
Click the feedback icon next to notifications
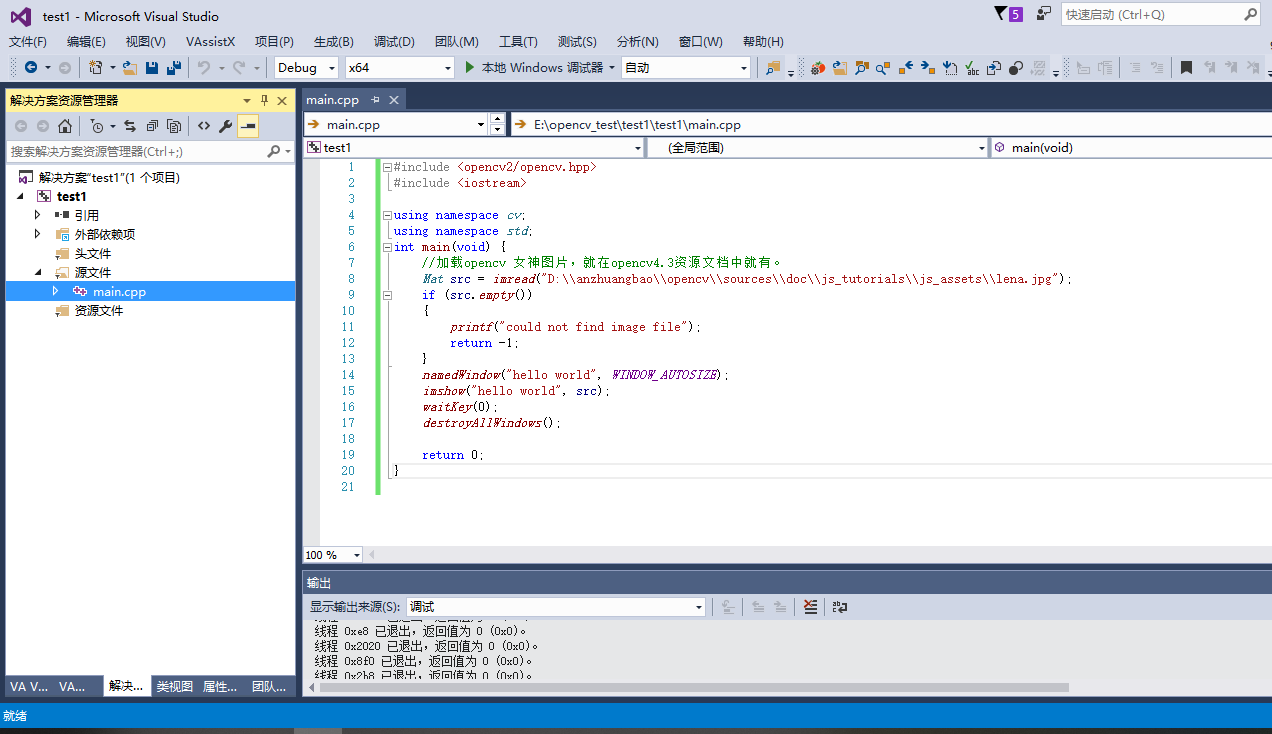point(1044,14)
